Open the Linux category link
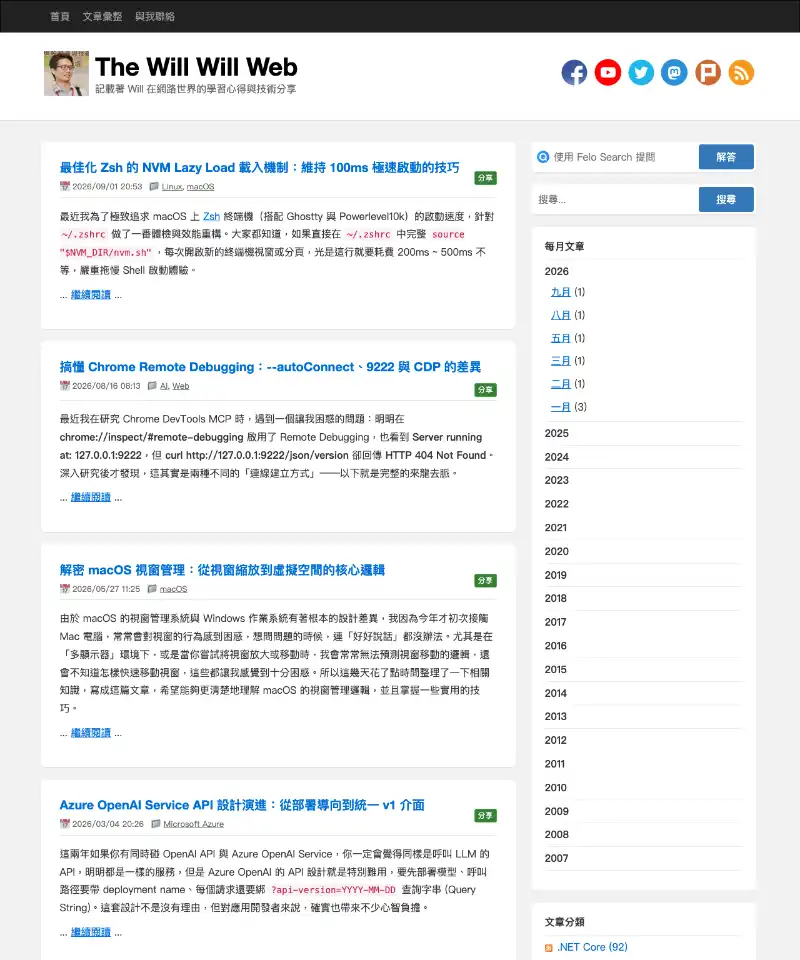The image size is (800, 960). point(172,187)
